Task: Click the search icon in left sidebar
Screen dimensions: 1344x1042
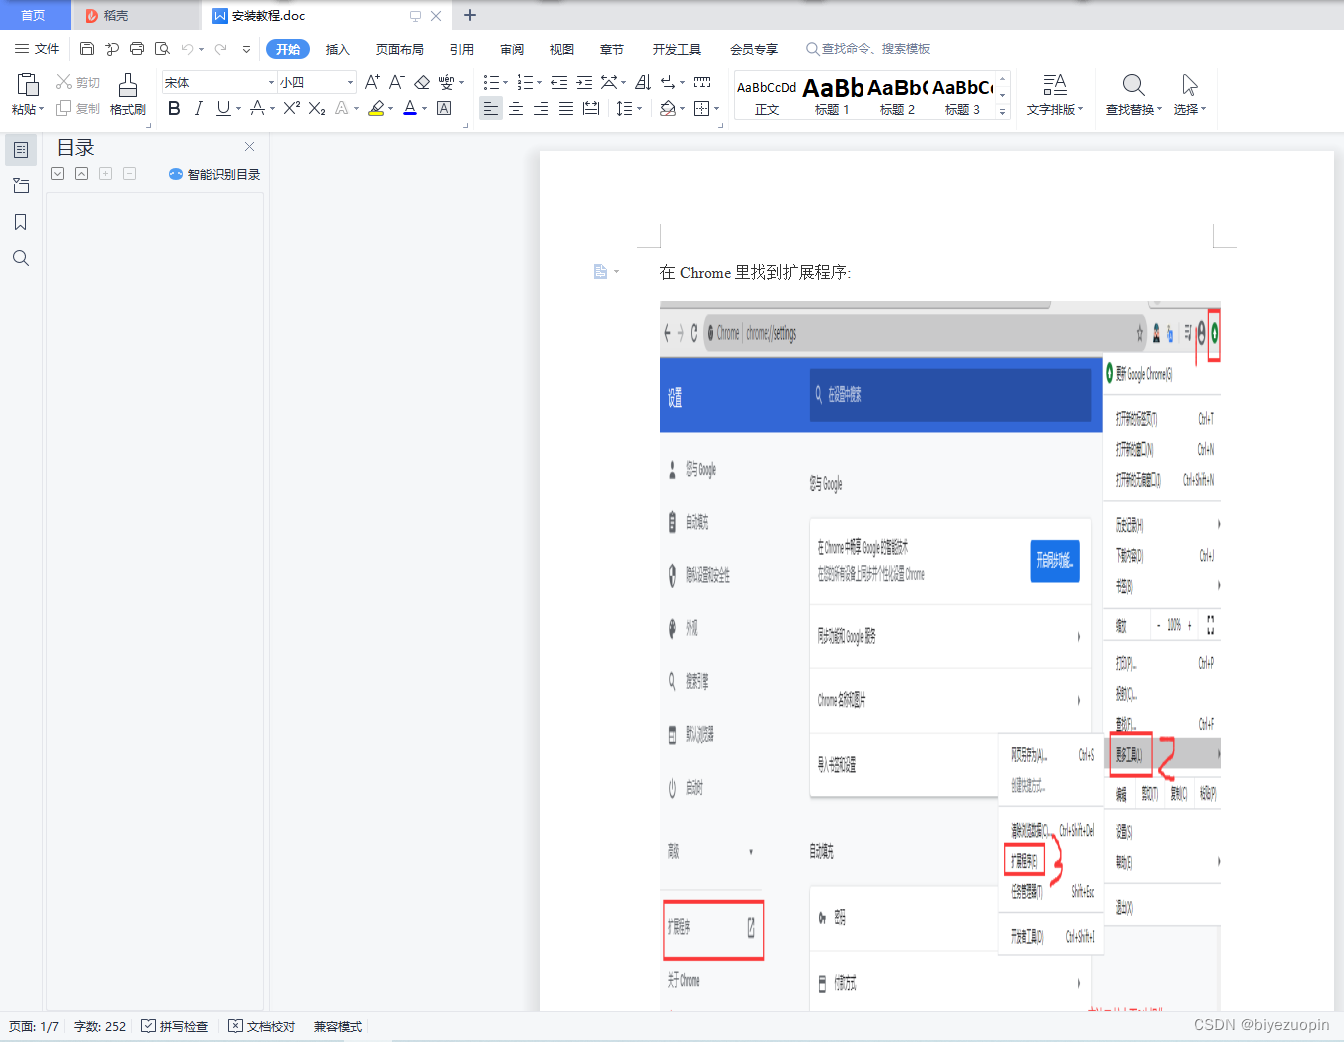Action: (20, 258)
